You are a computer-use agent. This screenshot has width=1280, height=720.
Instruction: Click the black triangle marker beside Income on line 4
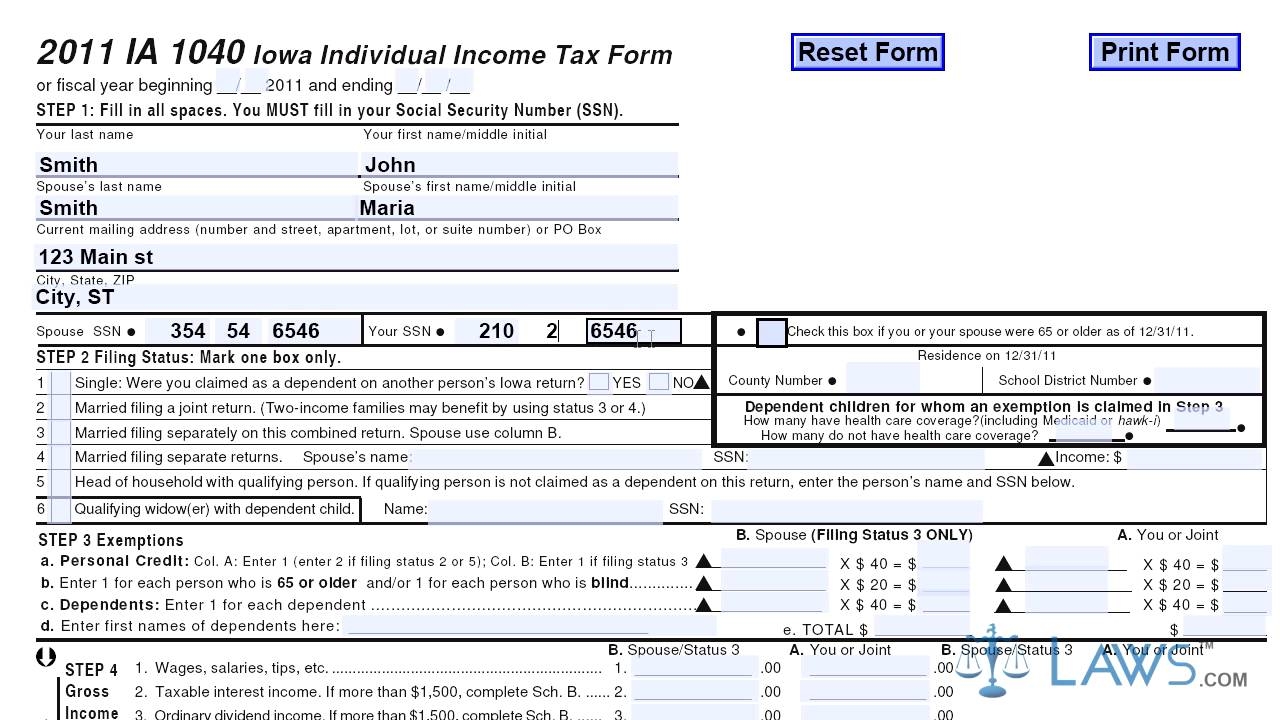pos(1046,457)
